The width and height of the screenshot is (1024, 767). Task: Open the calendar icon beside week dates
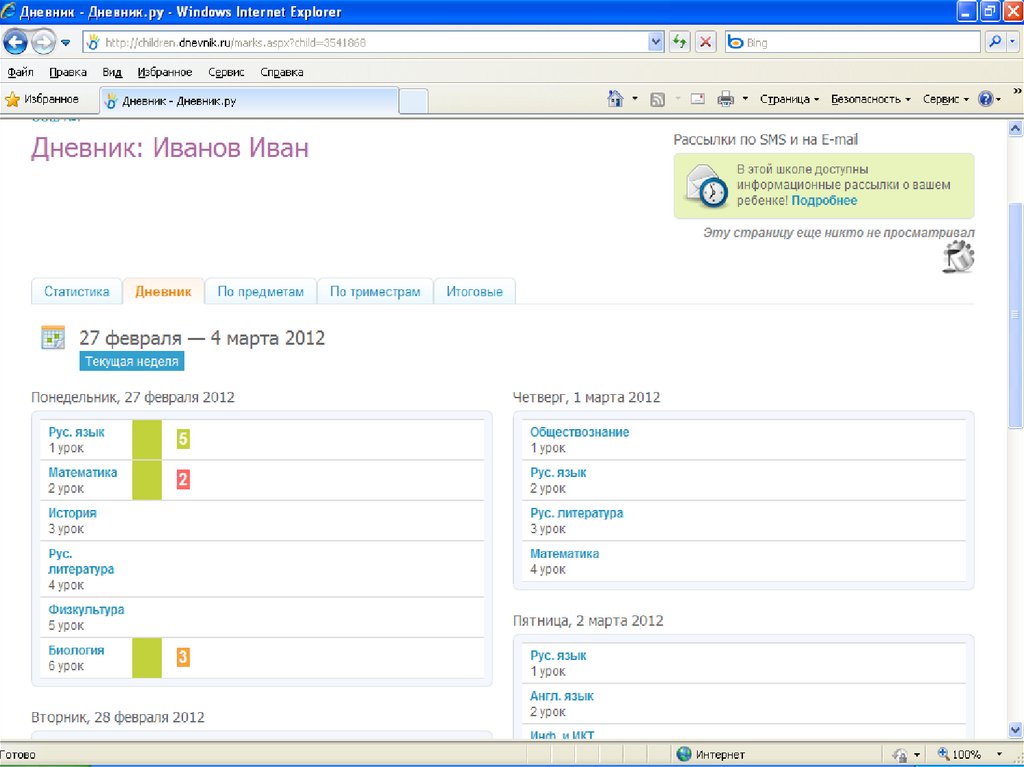tap(53, 338)
